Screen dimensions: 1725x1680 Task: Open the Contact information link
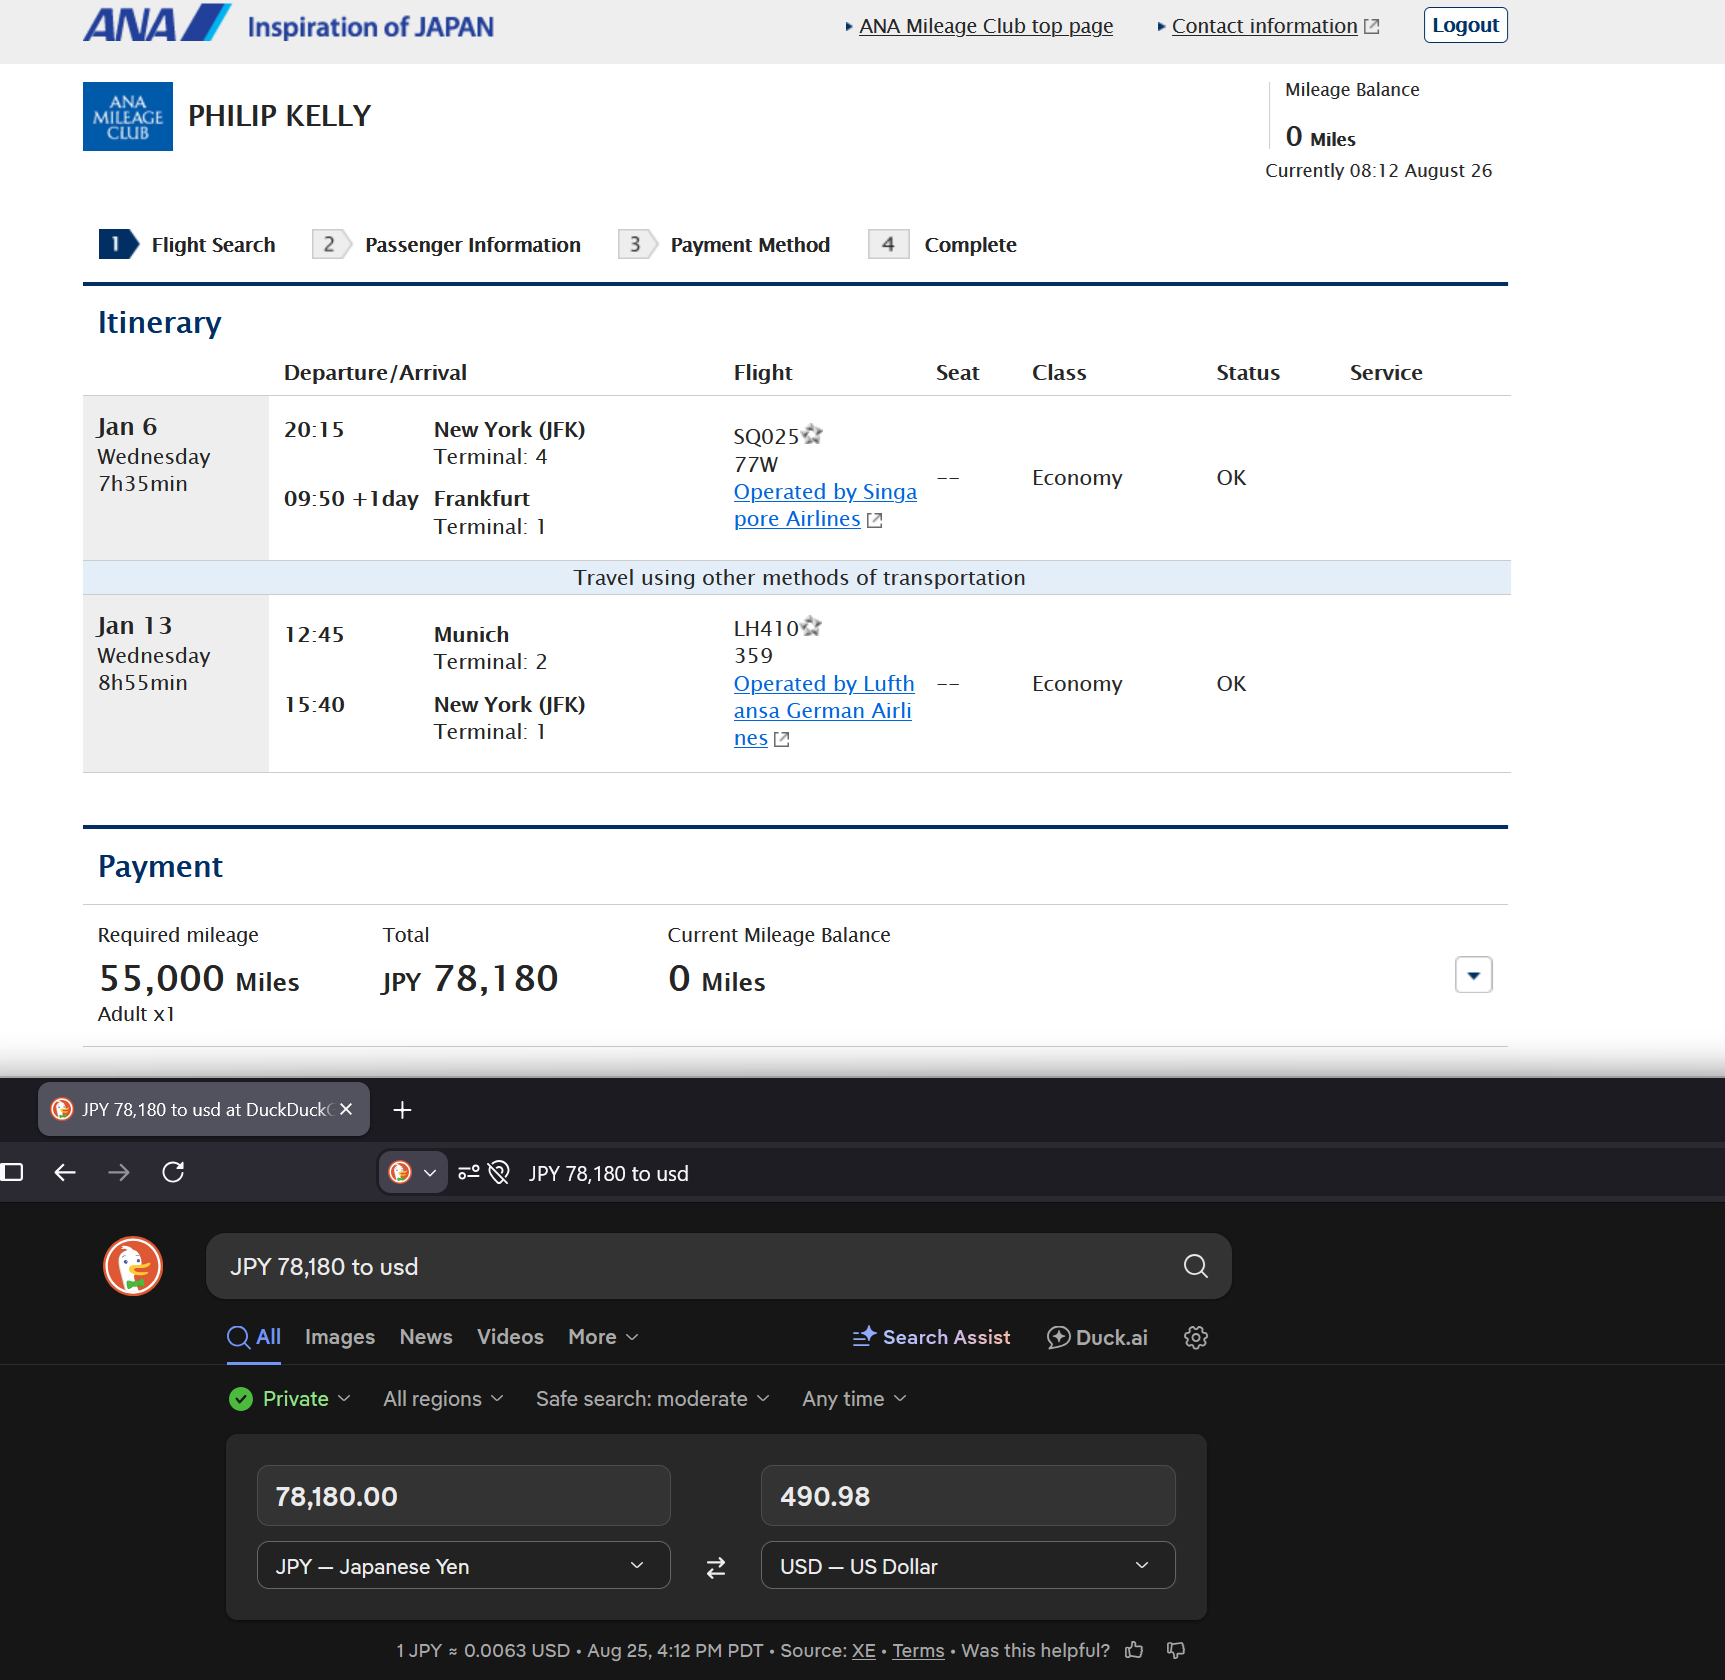point(1275,26)
